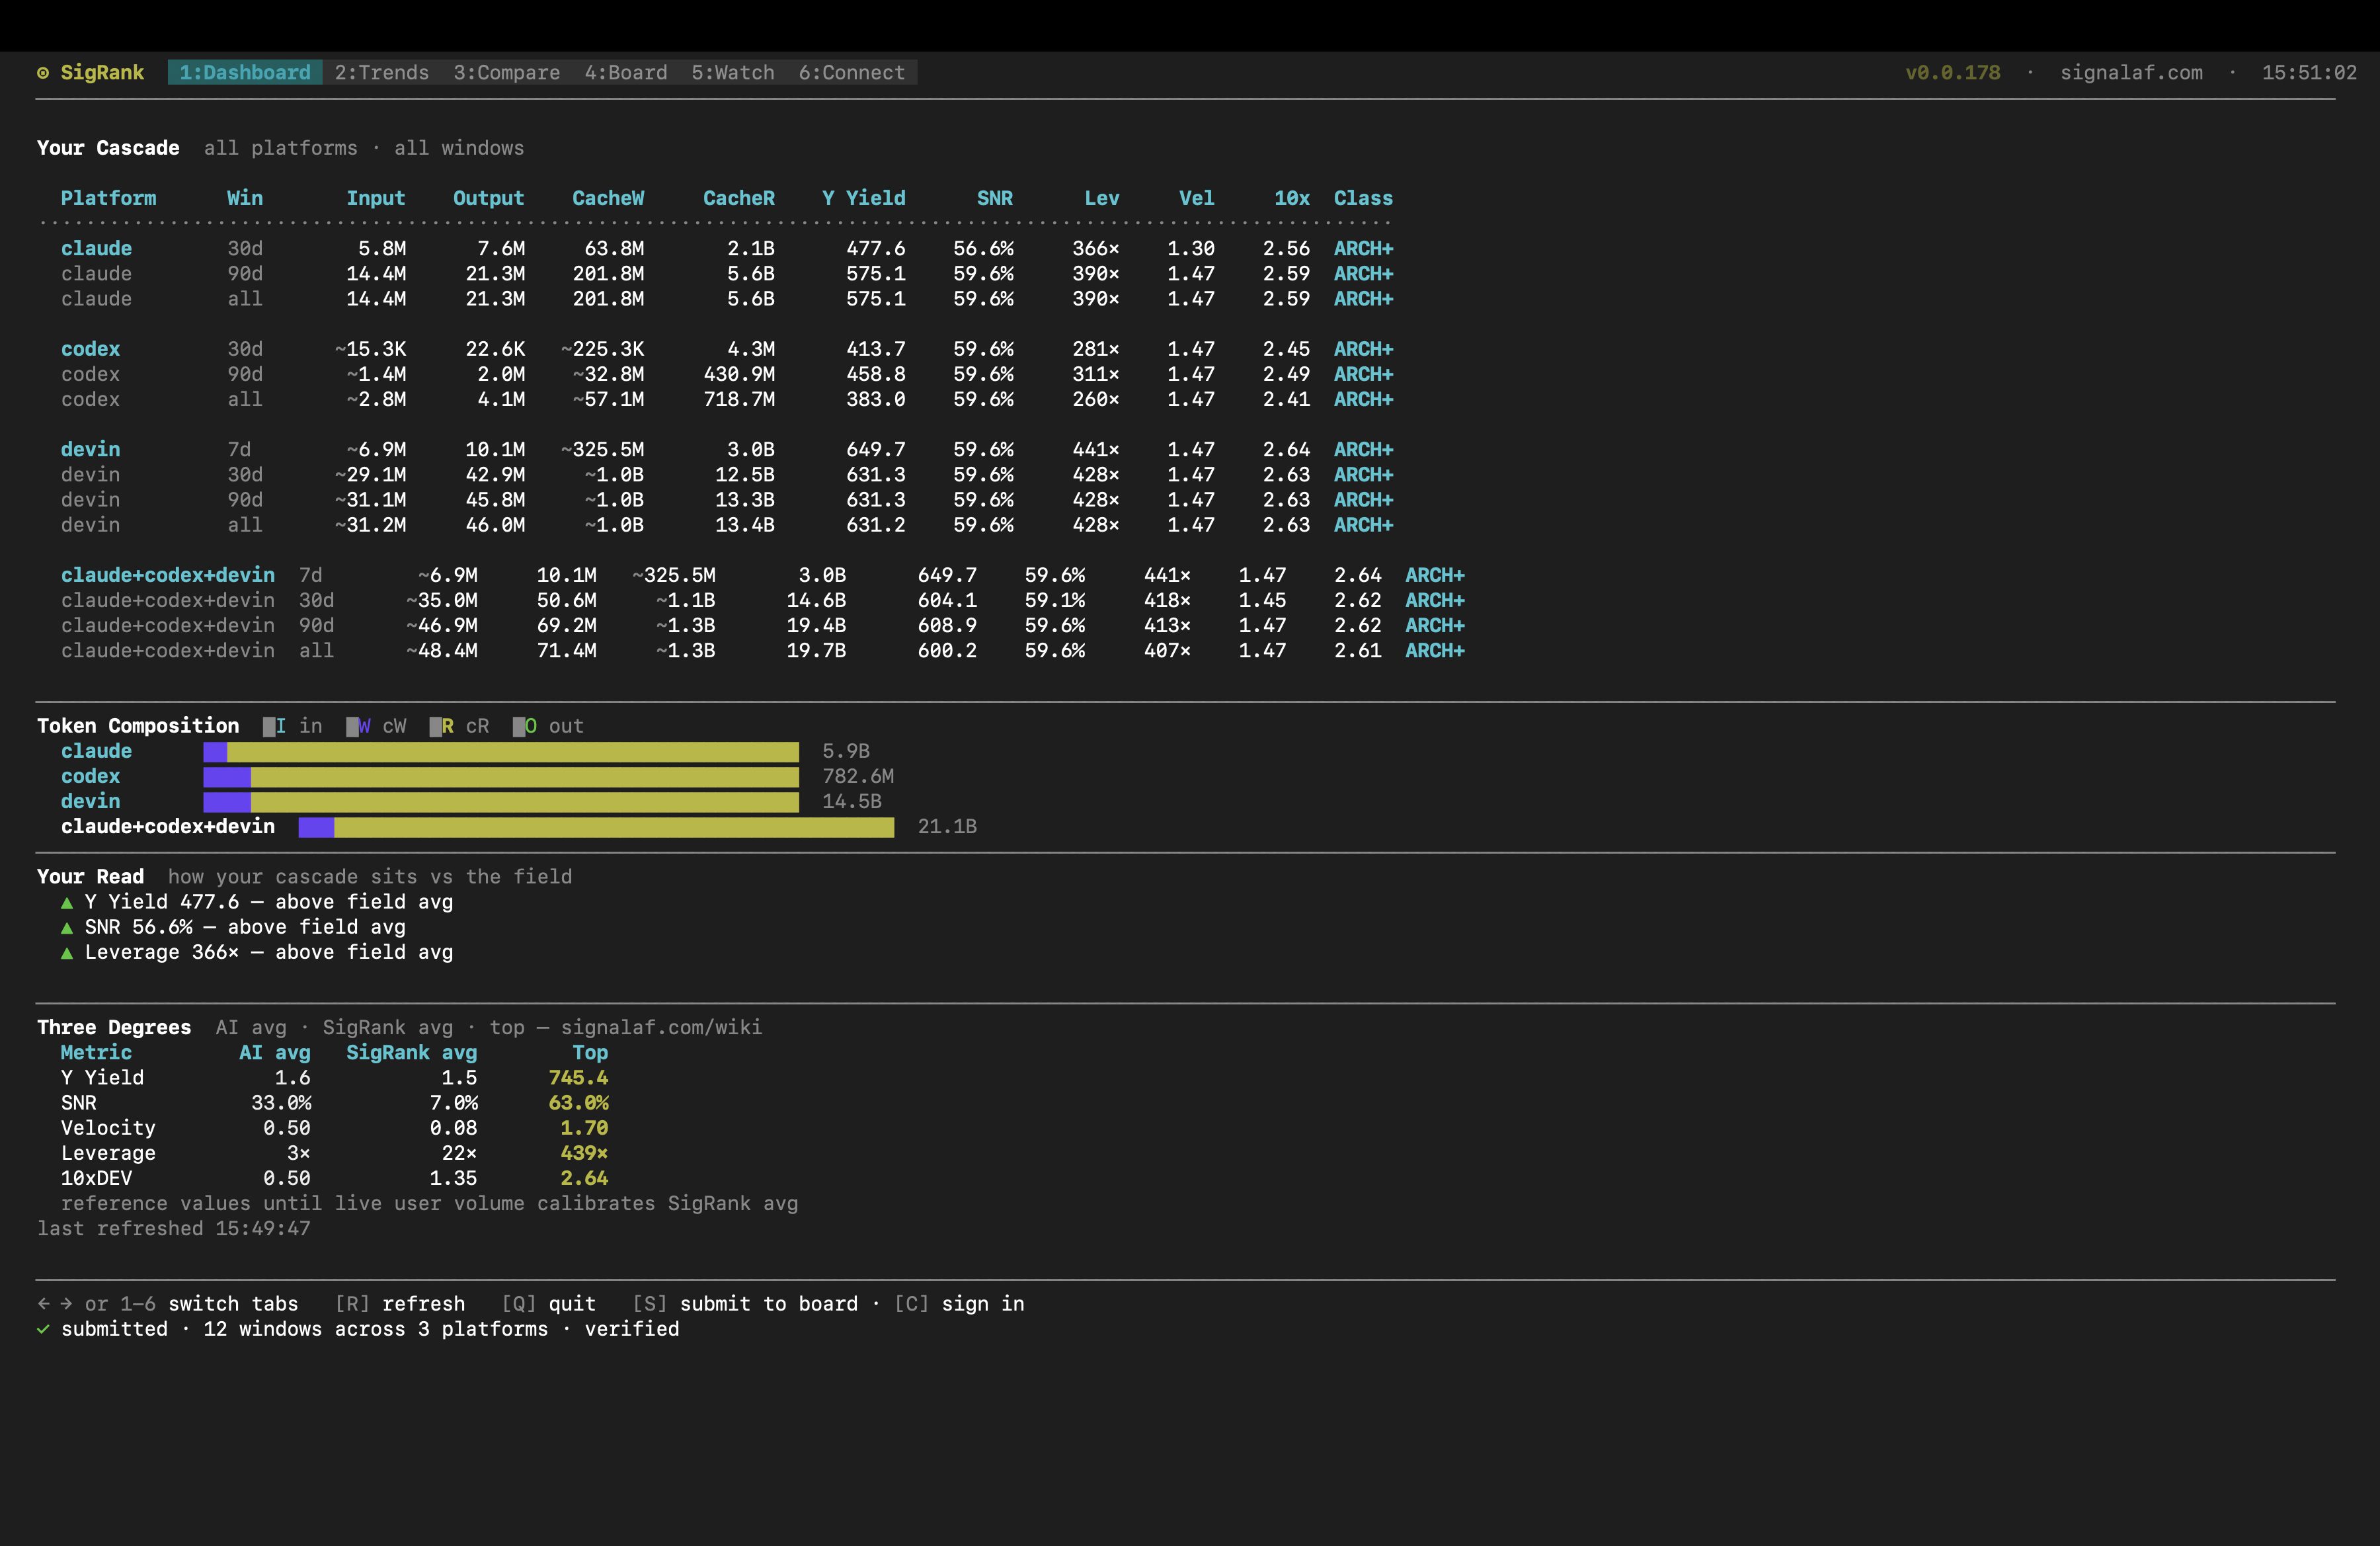Screen dimensions: 2380x1546
Task: Click the devin token composition bar
Action: 501,802
